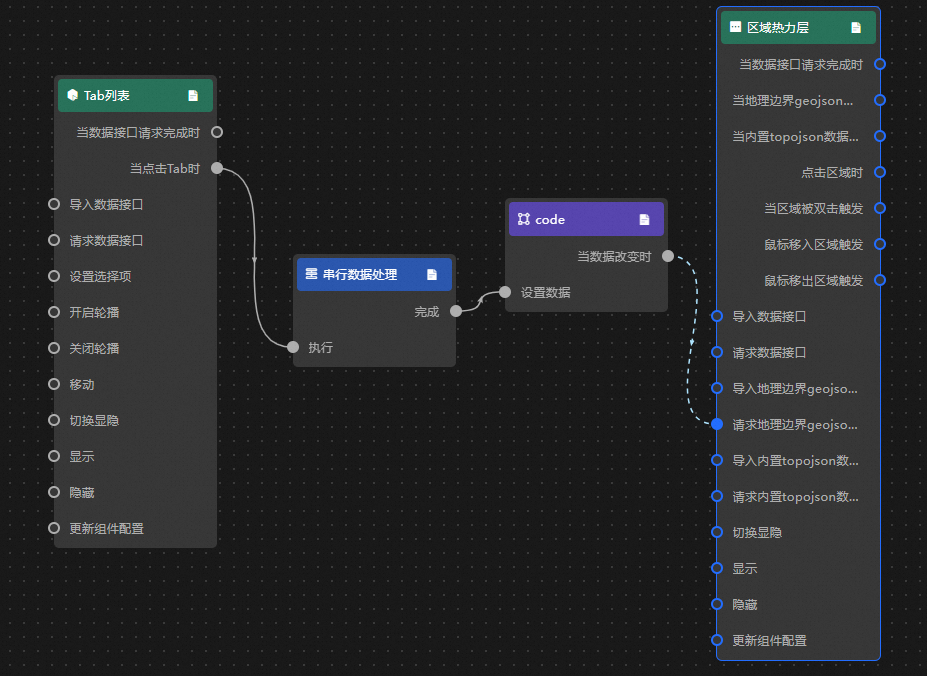The height and width of the screenshot is (676, 927).
Task: Click 区域热力层 显示 input port
Action: 717,568
